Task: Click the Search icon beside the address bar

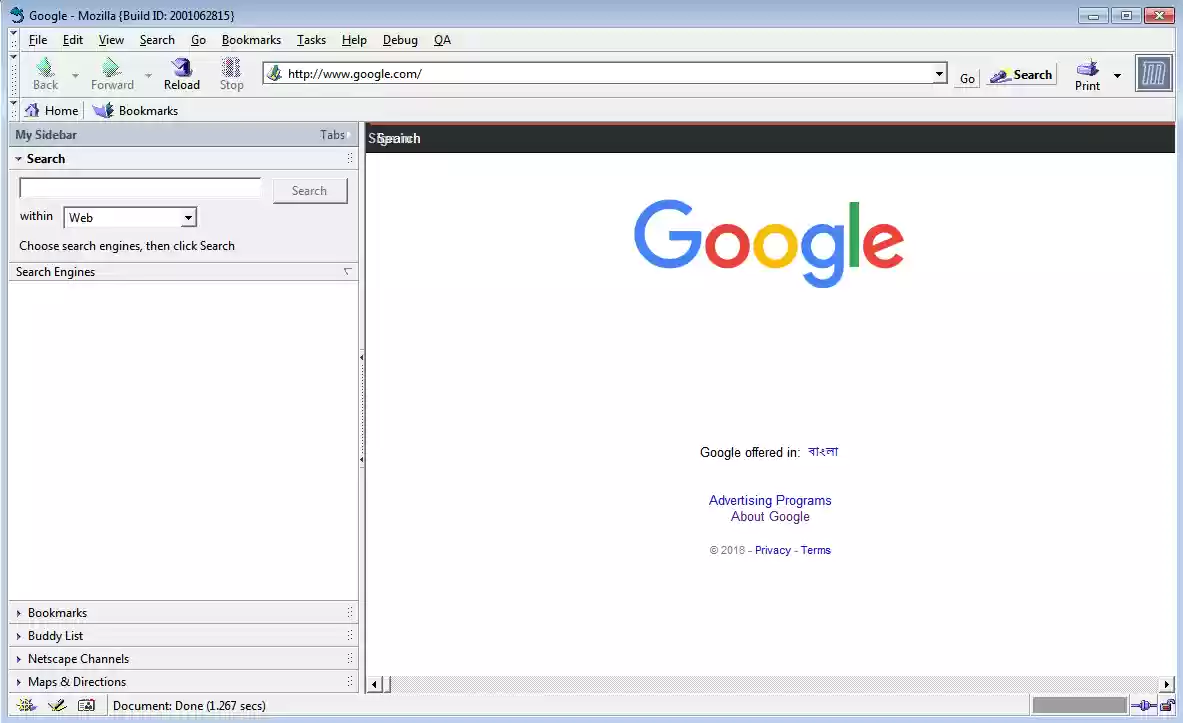Action: (1020, 74)
